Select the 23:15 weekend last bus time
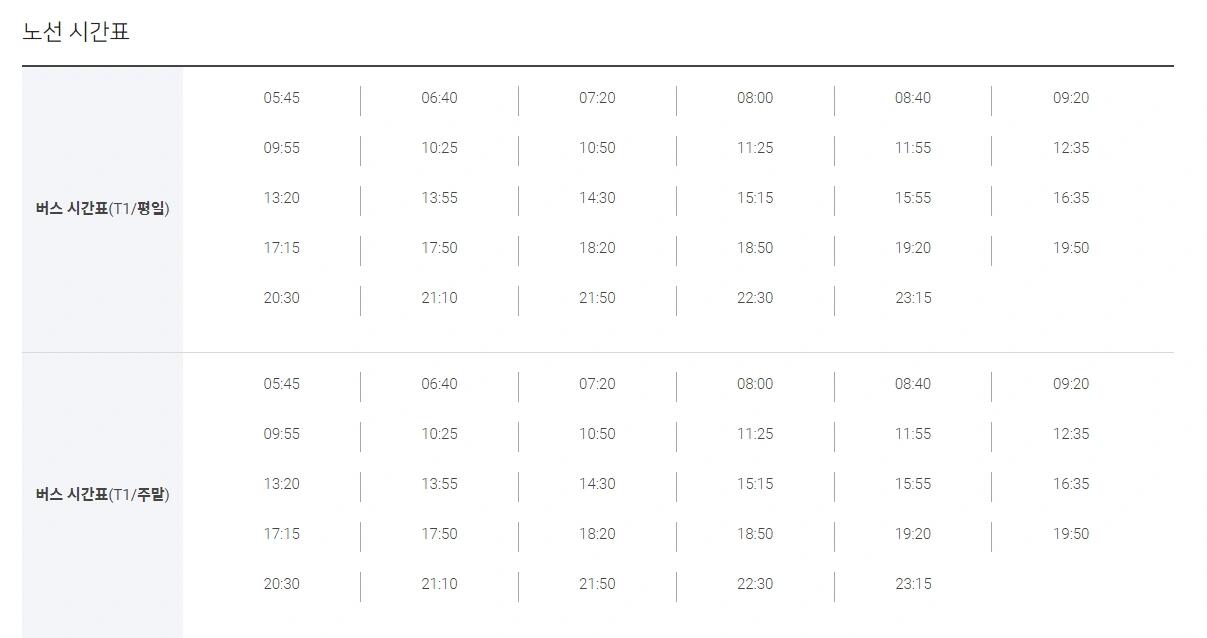 point(913,584)
